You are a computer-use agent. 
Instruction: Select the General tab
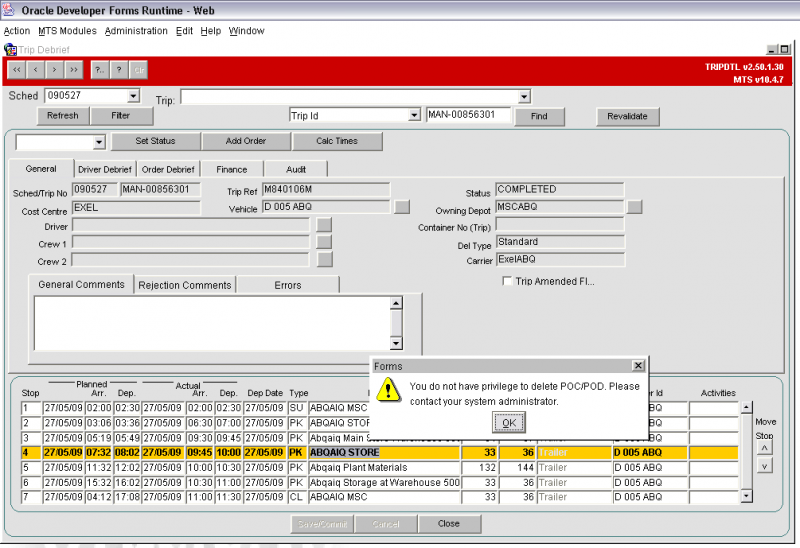(41, 168)
